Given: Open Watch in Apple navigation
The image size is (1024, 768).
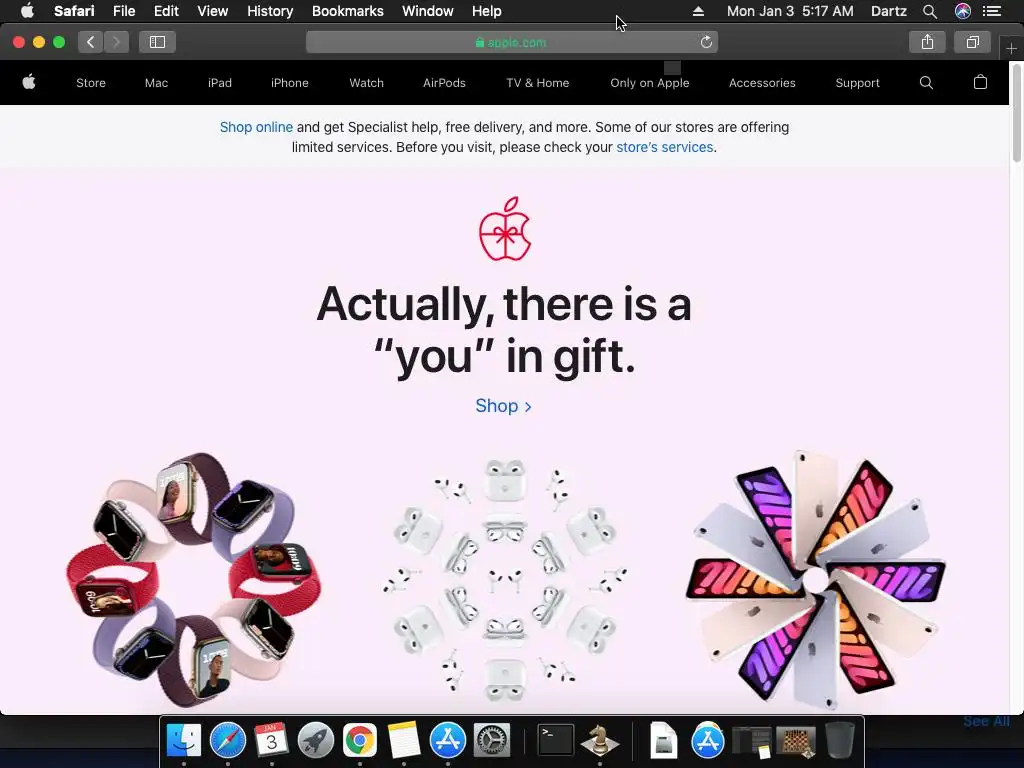Looking at the screenshot, I should coord(366,83).
